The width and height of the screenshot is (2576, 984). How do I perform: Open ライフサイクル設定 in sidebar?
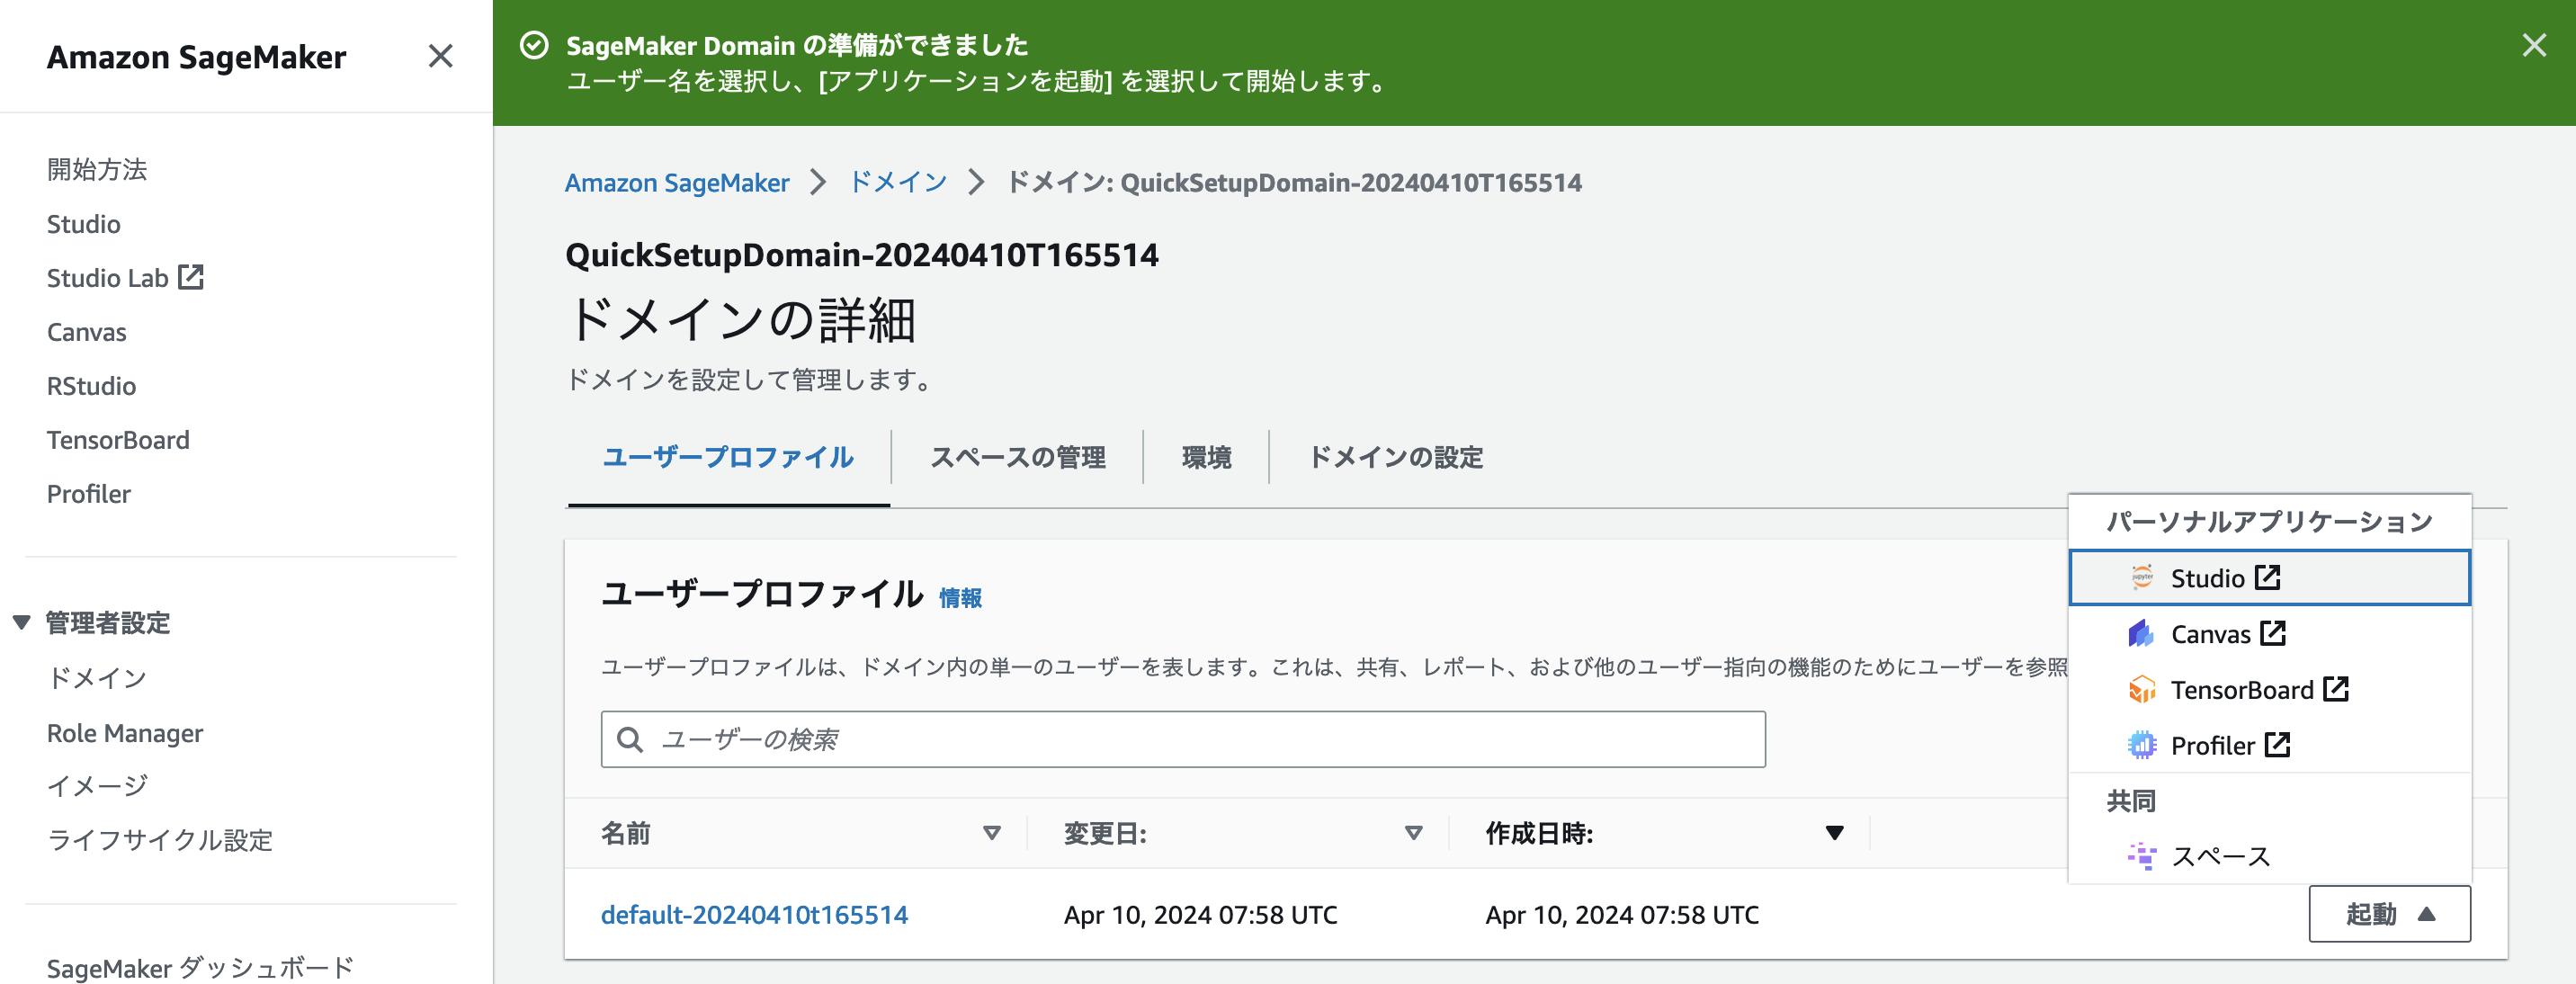pyautogui.click(x=160, y=840)
